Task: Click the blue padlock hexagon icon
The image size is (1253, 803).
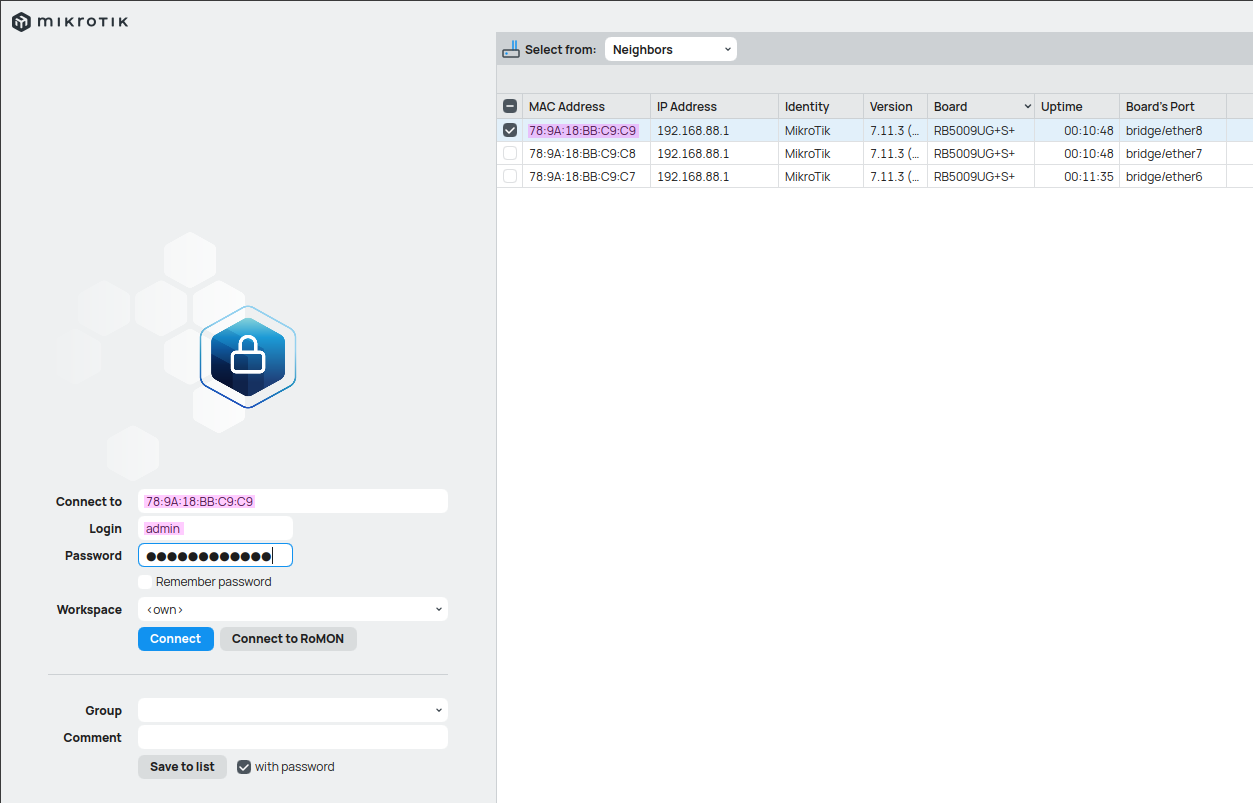Action: coord(248,357)
